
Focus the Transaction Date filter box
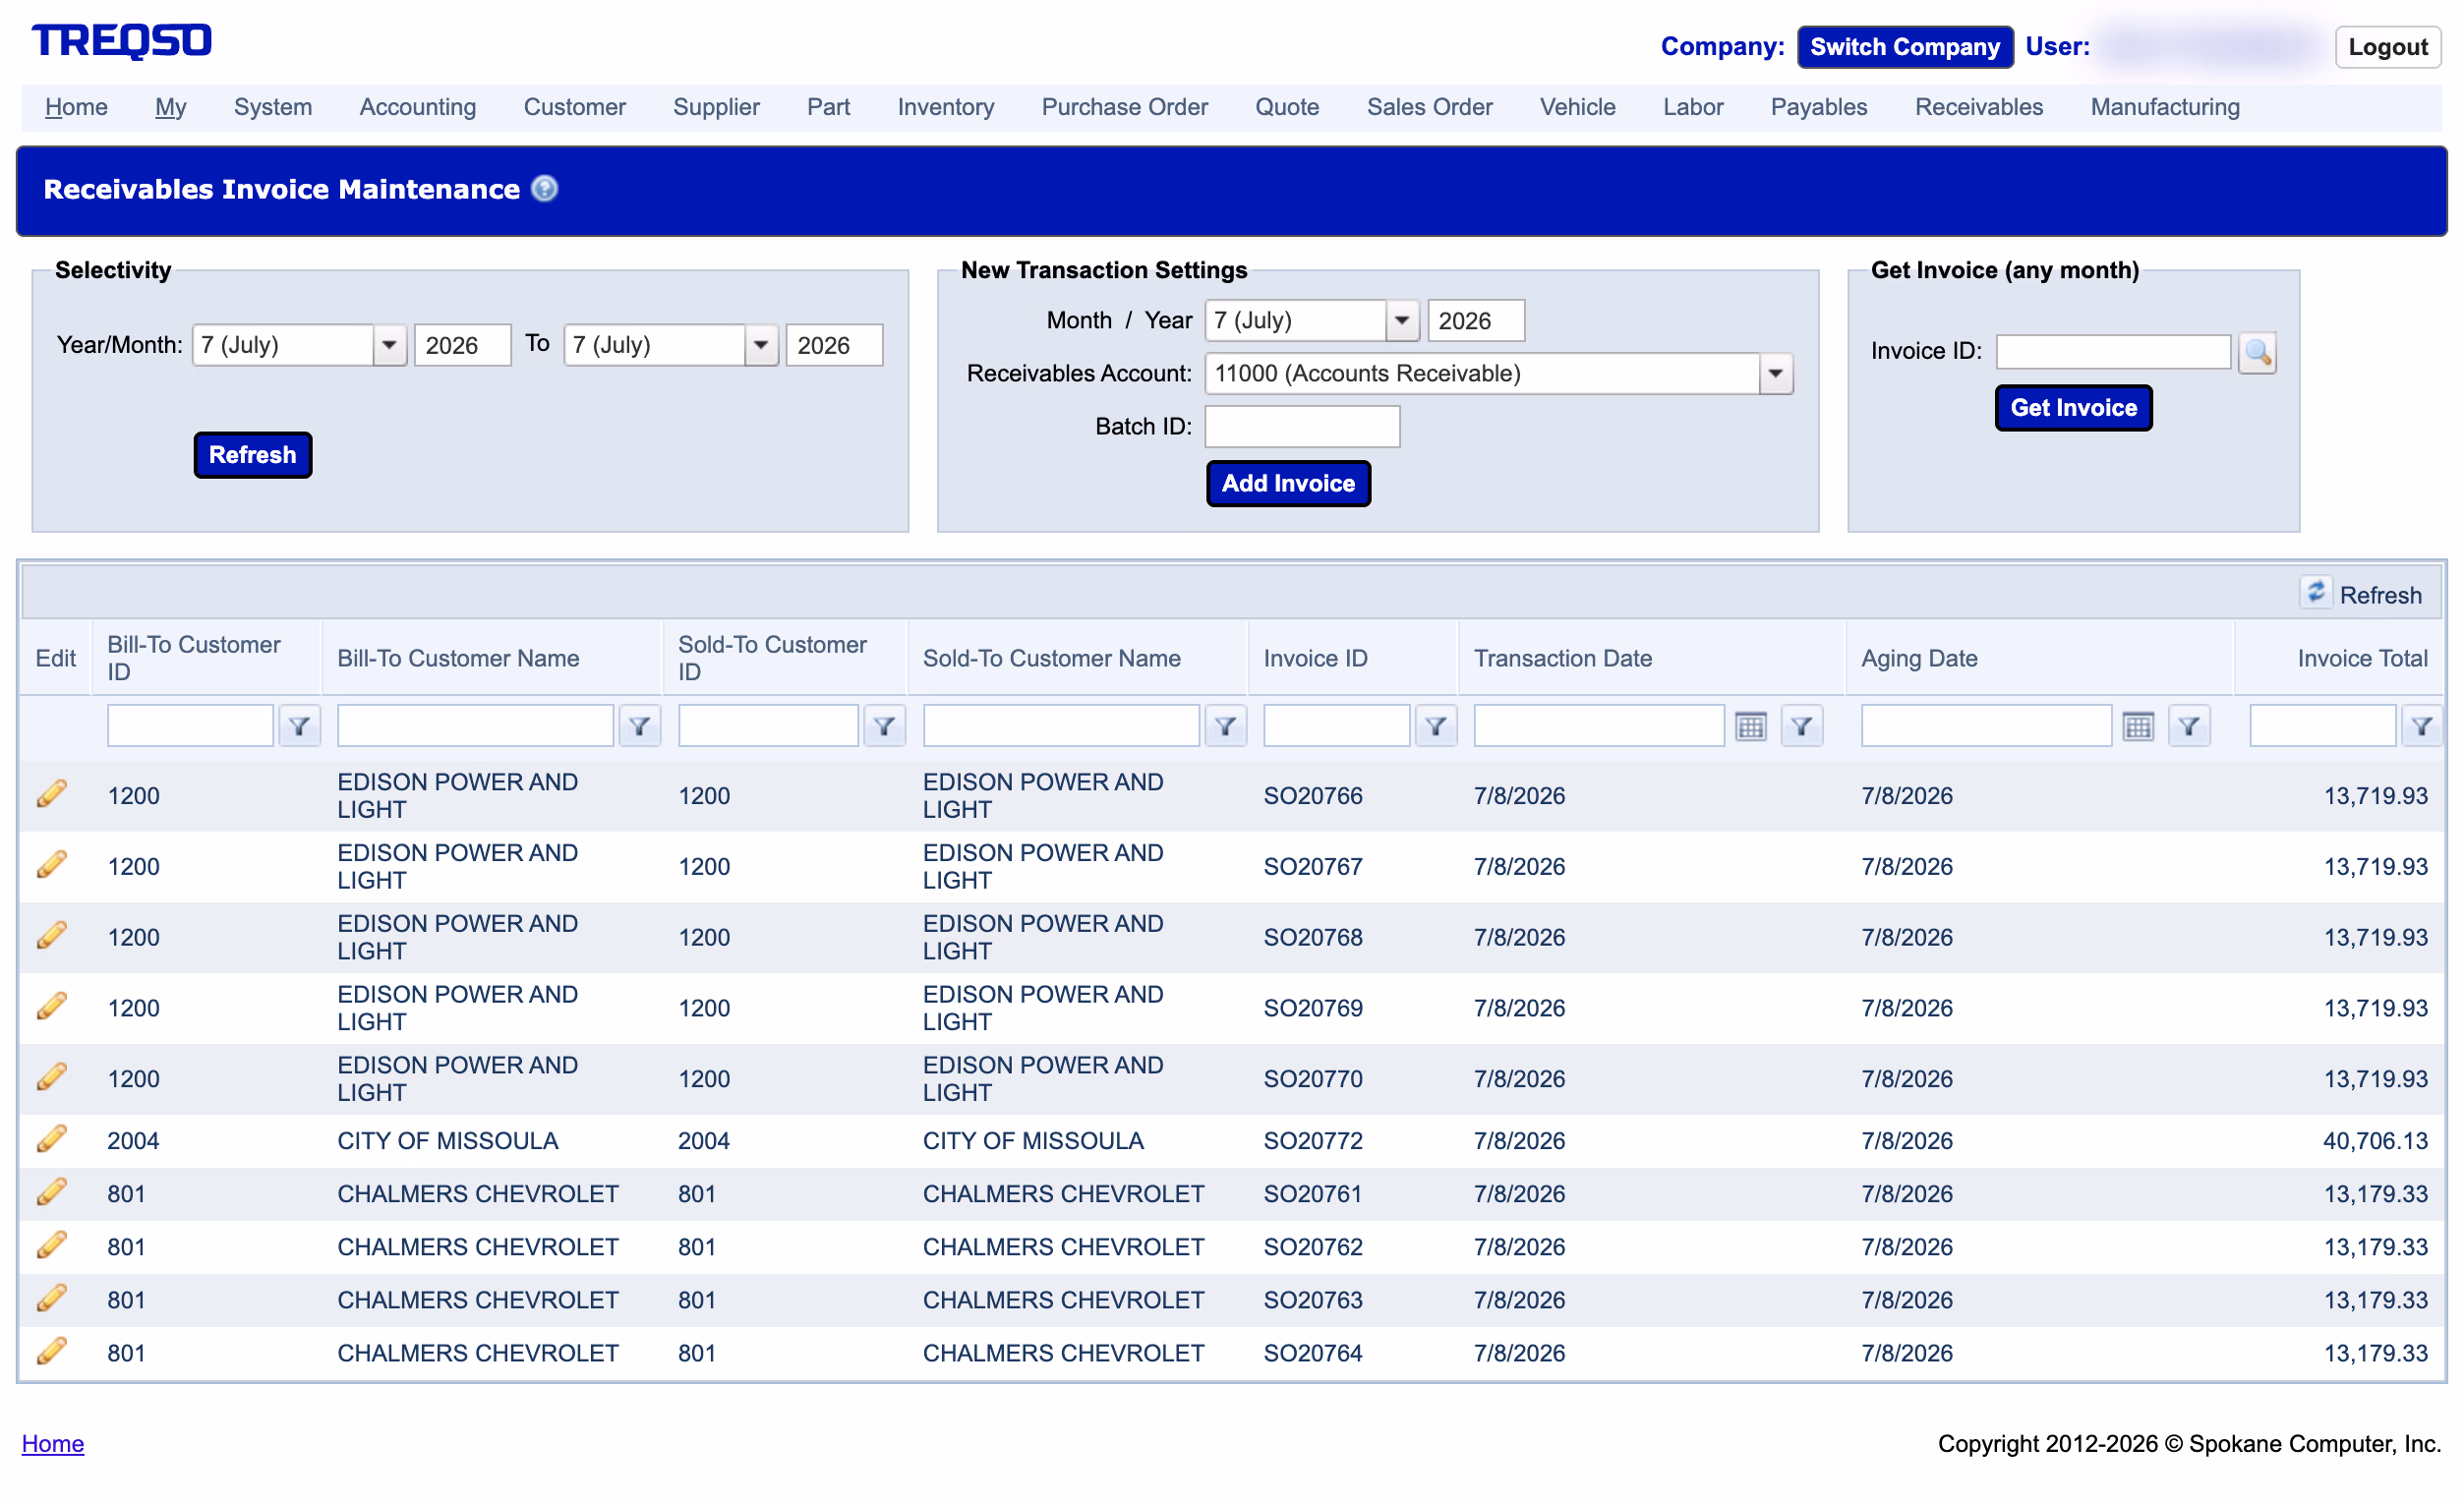[x=1599, y=726]
